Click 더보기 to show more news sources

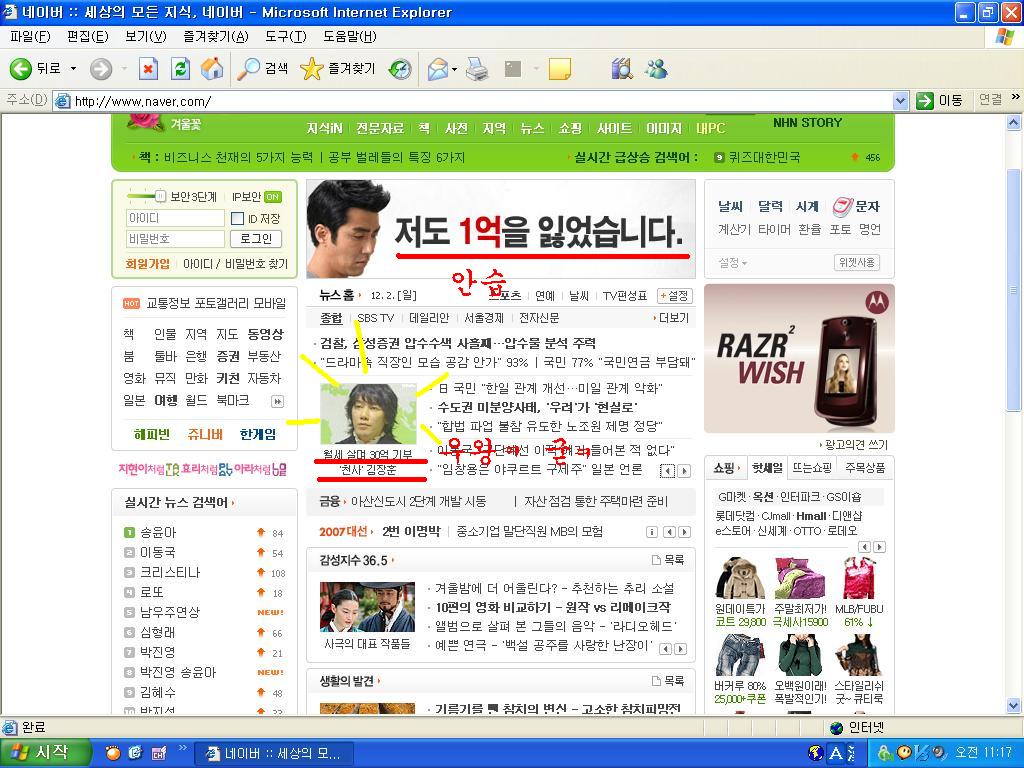coord(671,318)
